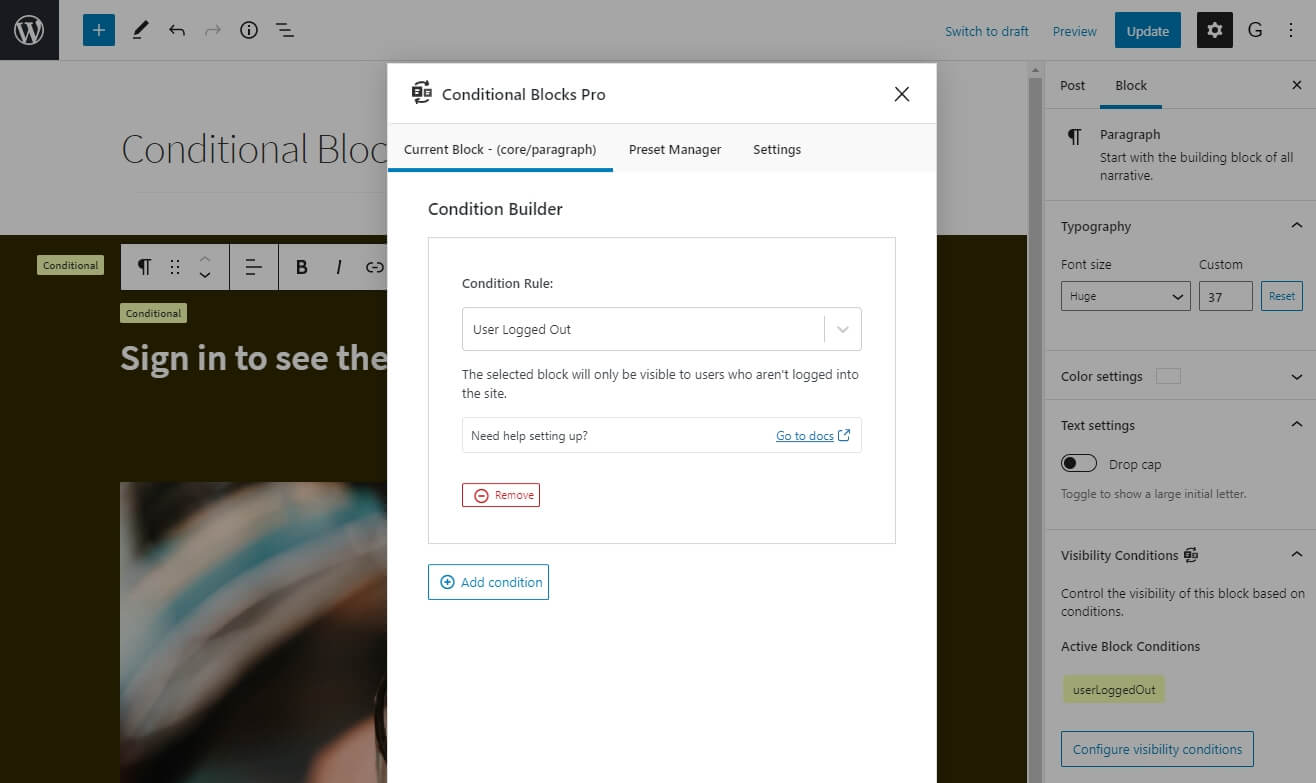Click the G plugin icon in top bar
This screenshot has width=1316, height=783.
(x=1255, y=30)
